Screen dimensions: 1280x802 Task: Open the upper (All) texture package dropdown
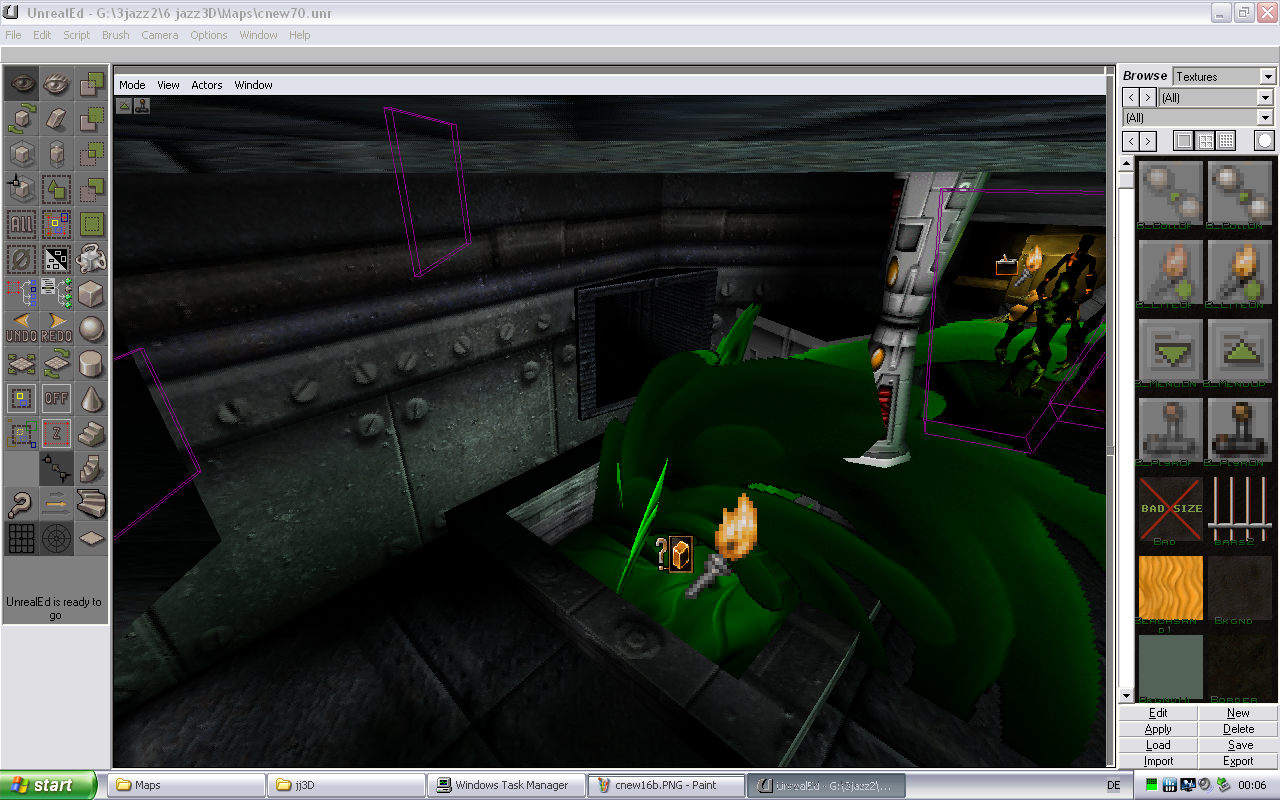tap(1265, 98)
